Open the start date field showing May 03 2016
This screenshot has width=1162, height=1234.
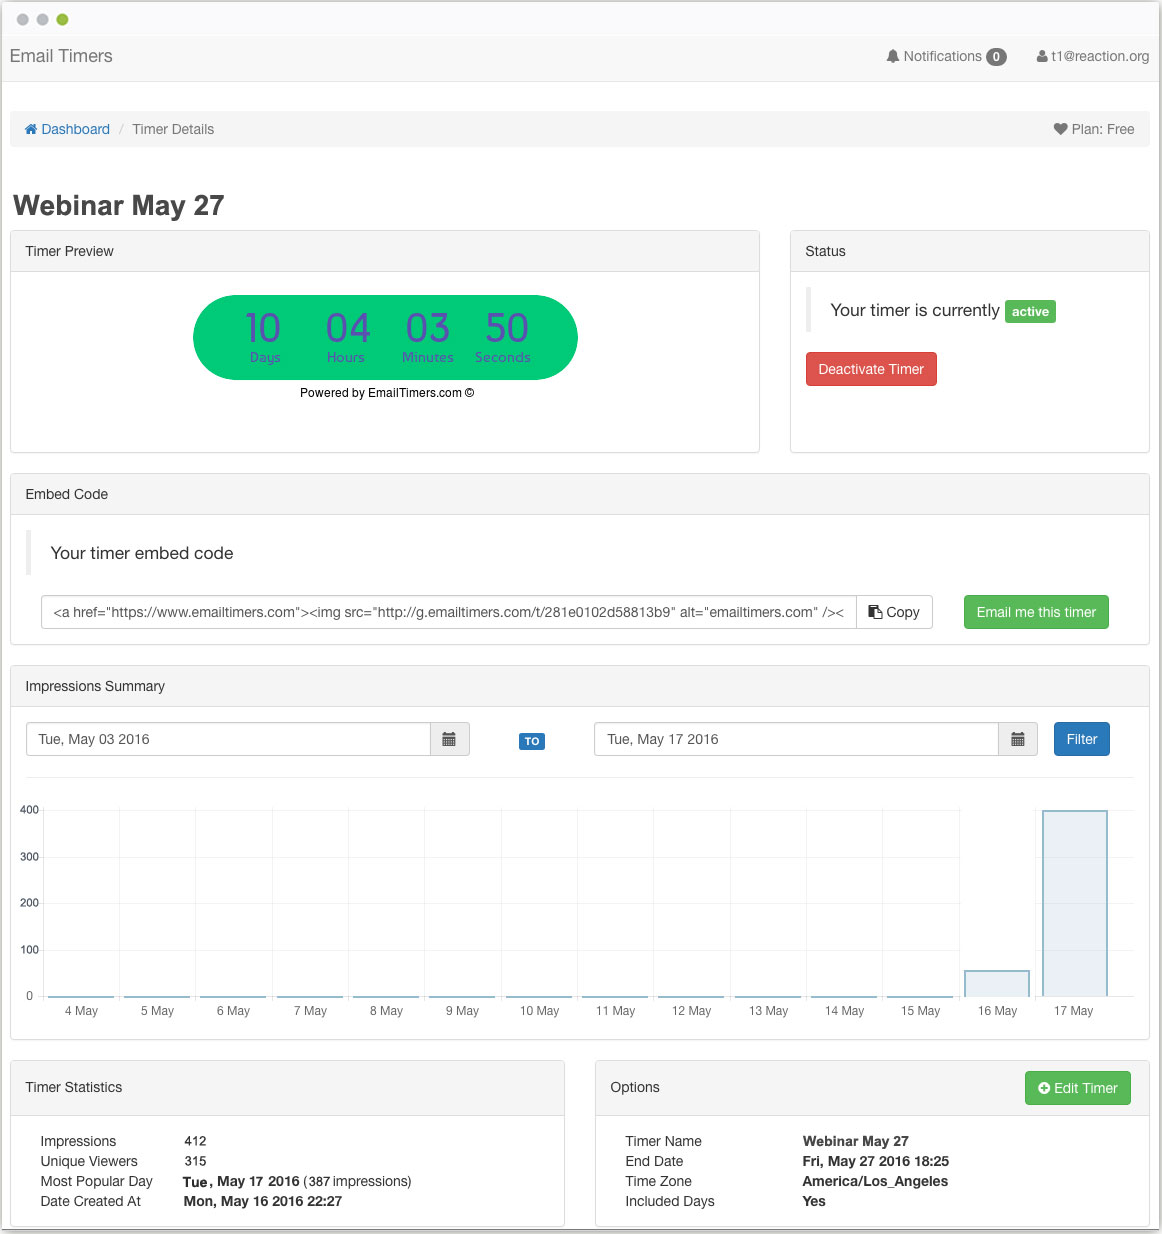pos(228,739)
